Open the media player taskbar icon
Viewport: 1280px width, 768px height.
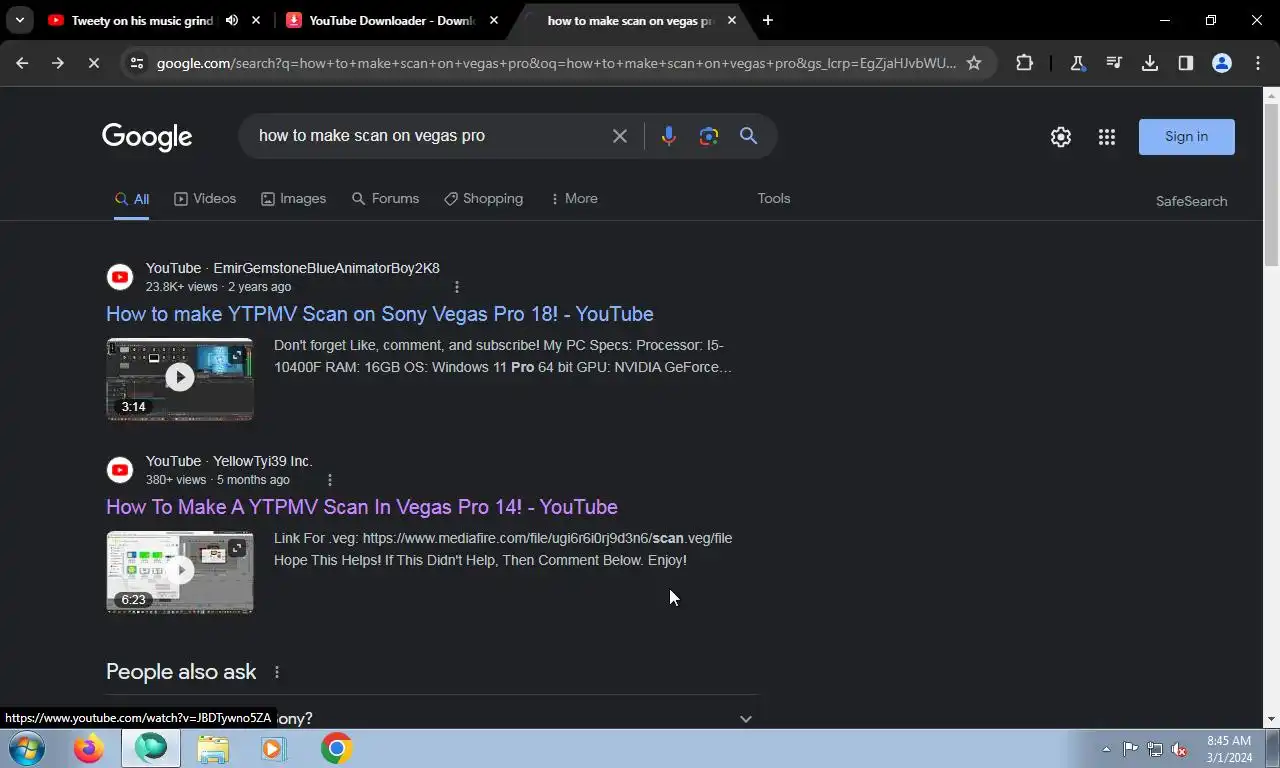273,748
